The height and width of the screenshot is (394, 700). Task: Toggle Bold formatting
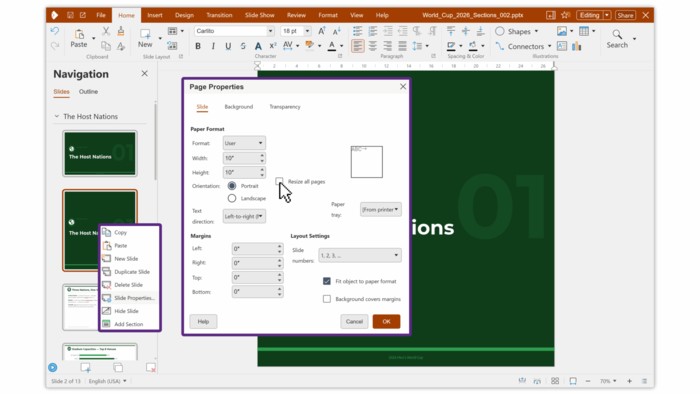click(x=198, y=46)
